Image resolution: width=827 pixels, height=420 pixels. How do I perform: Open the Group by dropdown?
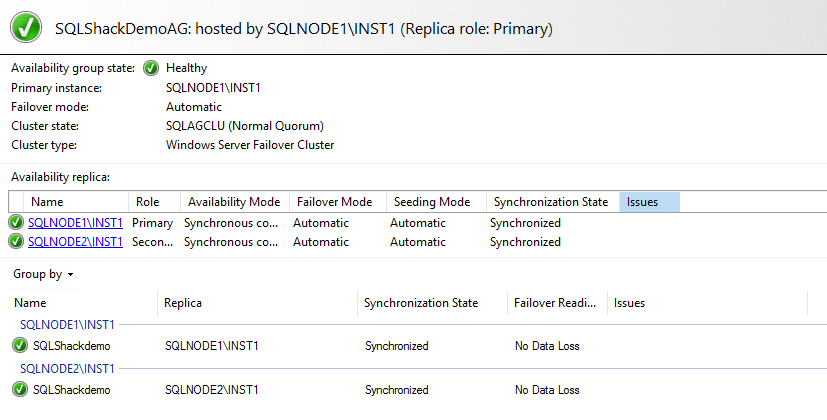coord(43,274)
